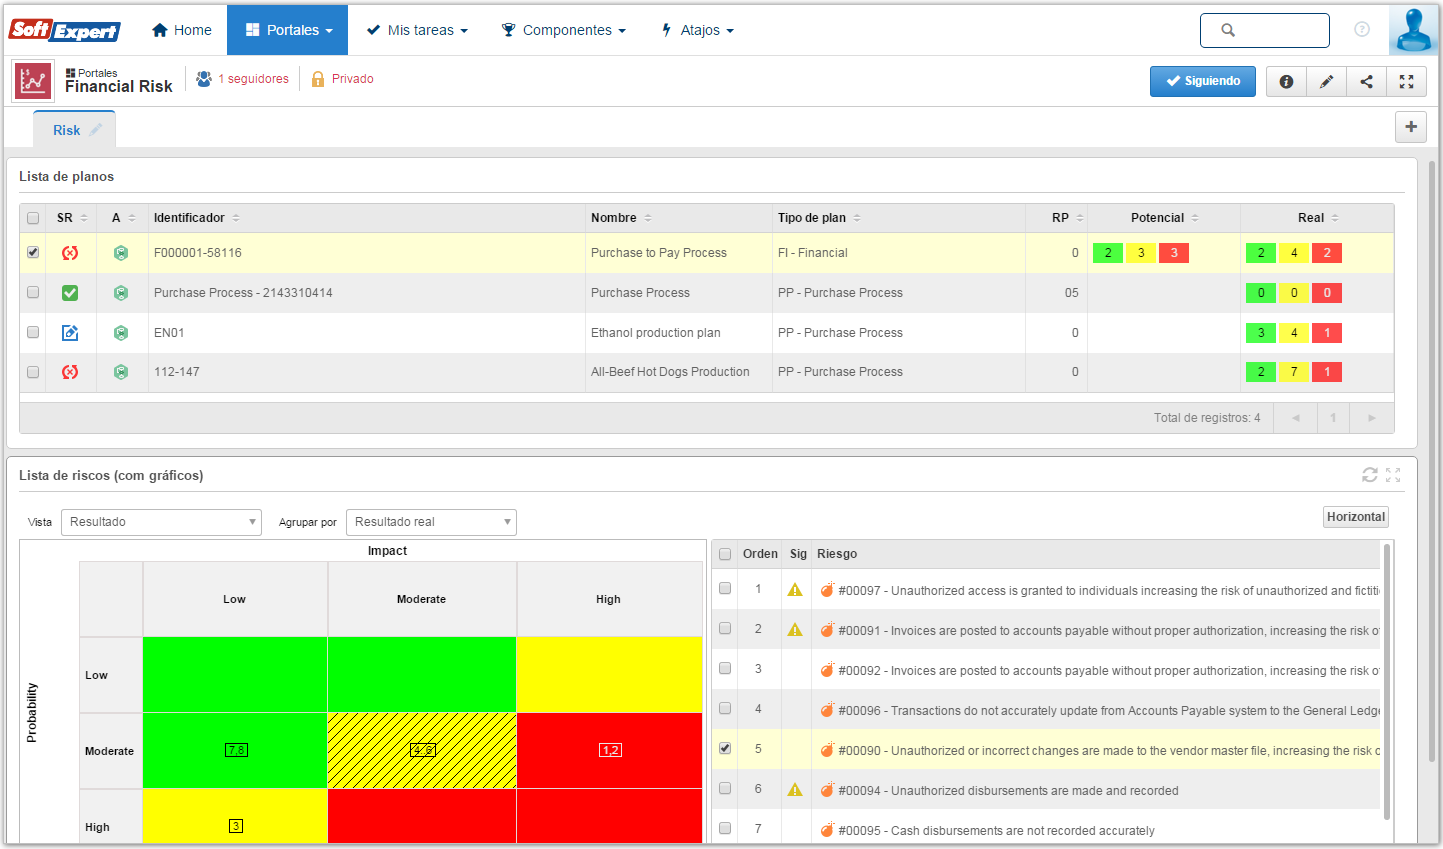Click the portal information icon button
The image size is (1443, 849).
(1286, 82)
